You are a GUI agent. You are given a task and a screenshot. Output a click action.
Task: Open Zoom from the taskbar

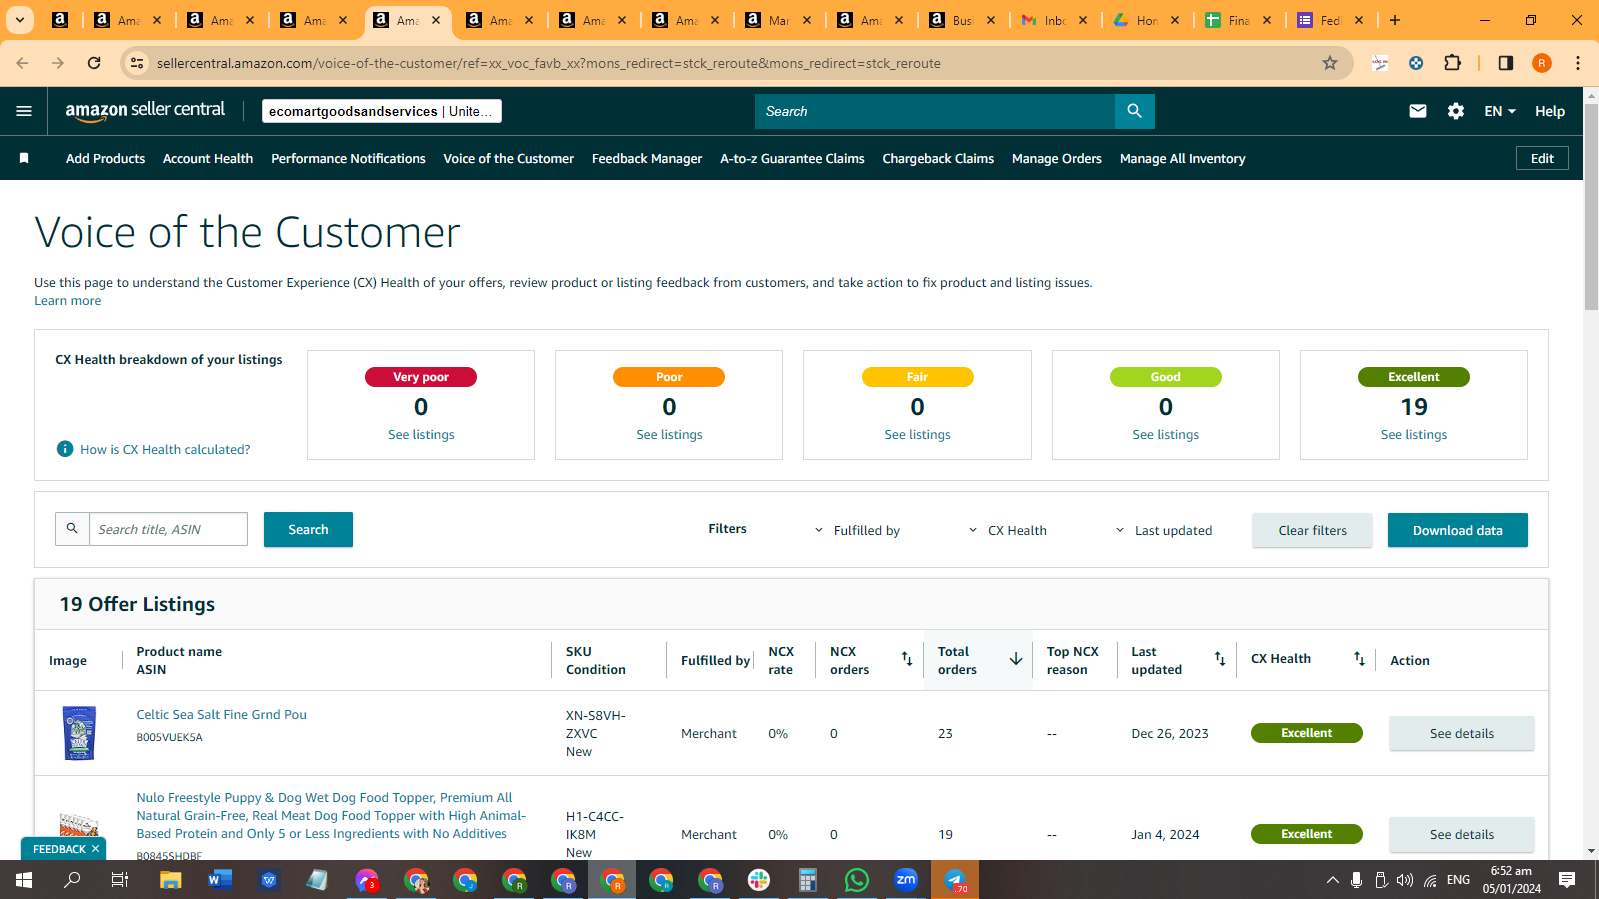906,880
